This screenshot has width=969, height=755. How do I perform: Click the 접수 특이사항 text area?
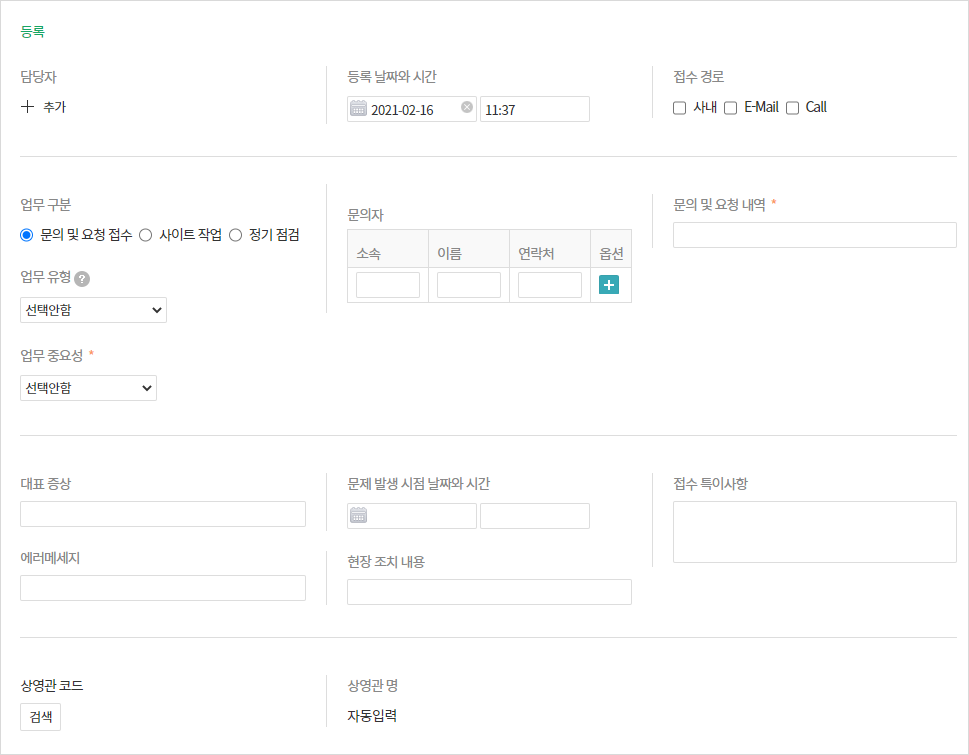click(814, 532)
